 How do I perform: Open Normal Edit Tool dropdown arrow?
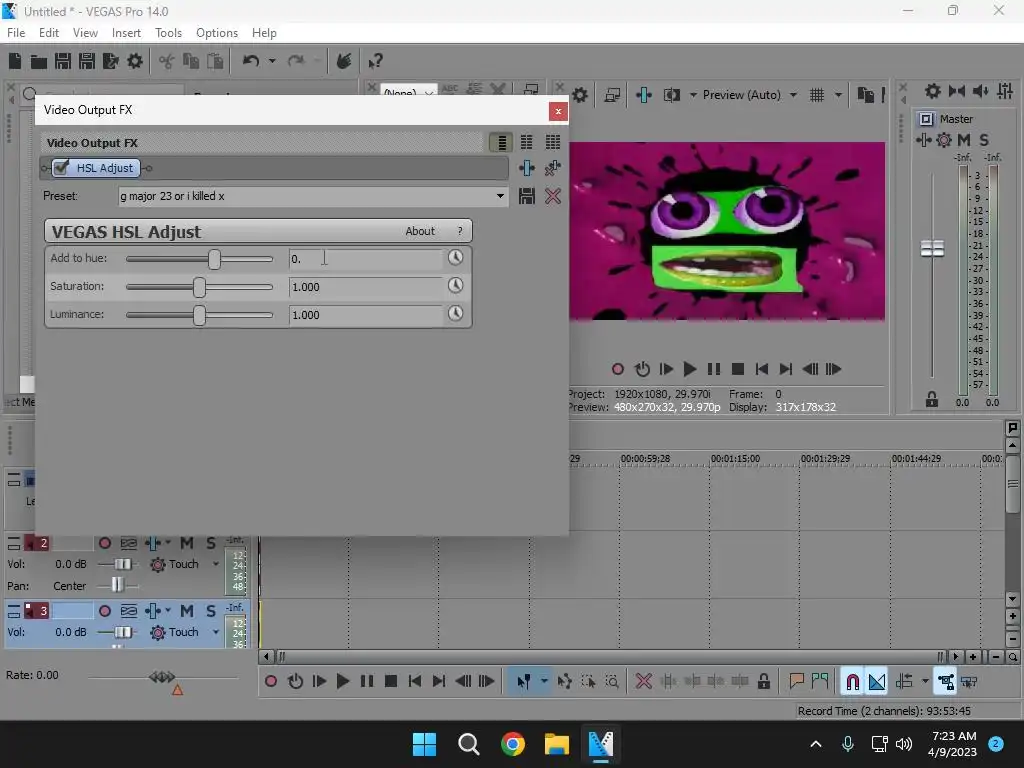[x=544, y=682]
